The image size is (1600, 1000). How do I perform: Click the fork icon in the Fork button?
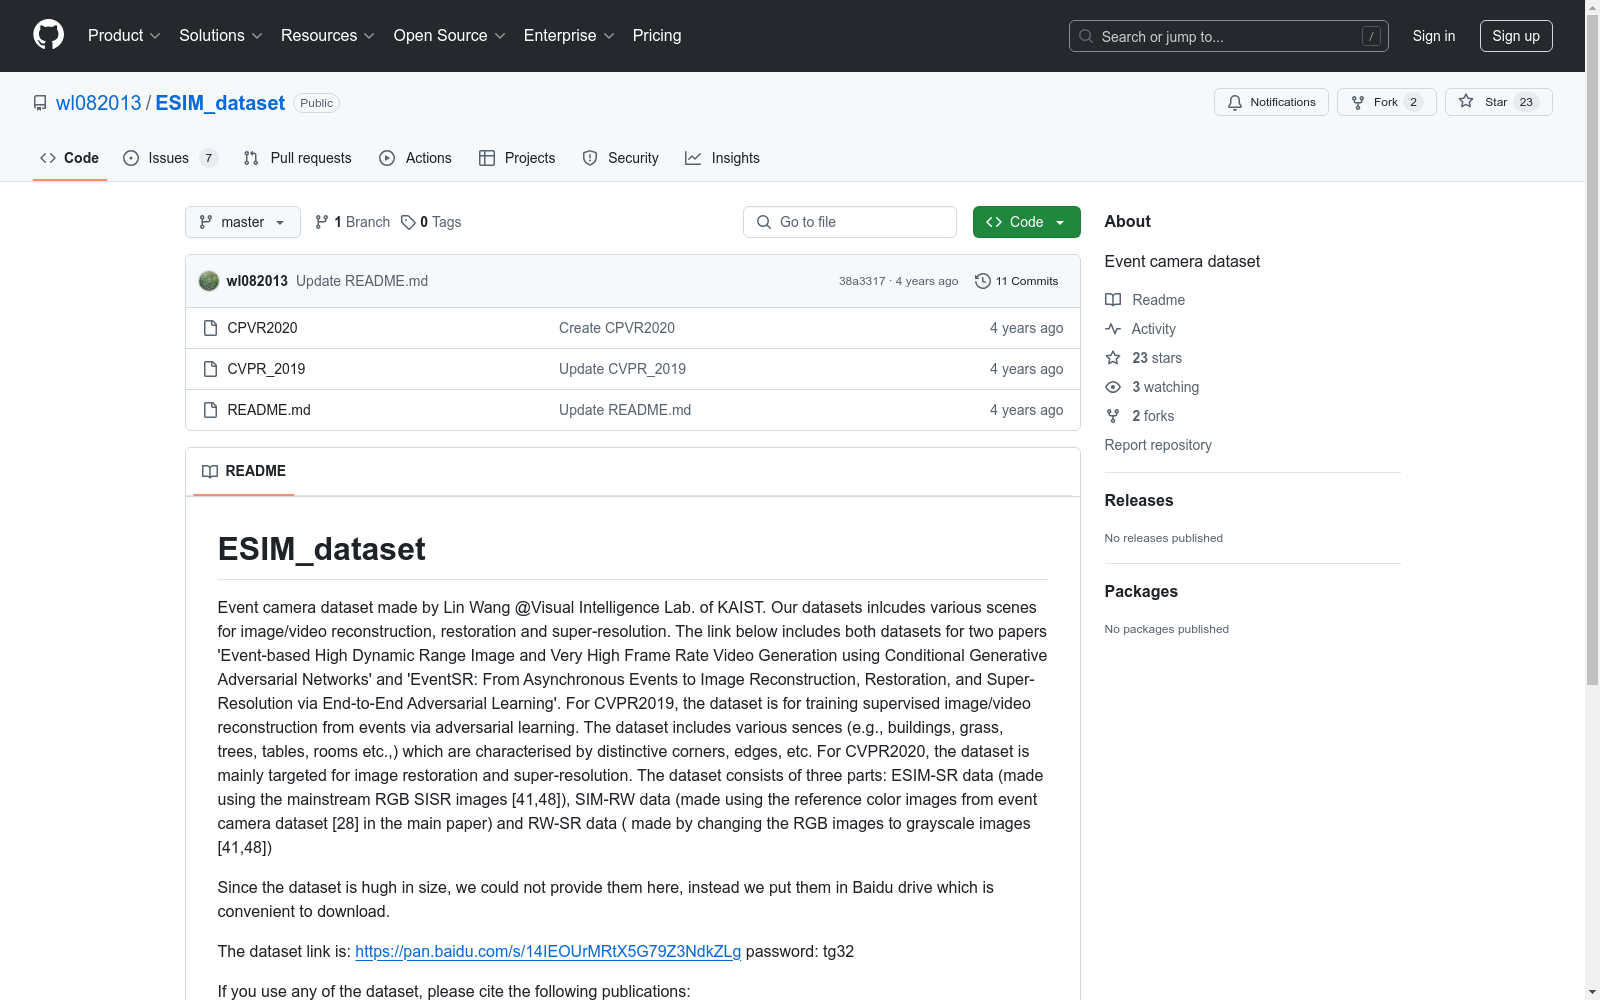click(1358, 102)
